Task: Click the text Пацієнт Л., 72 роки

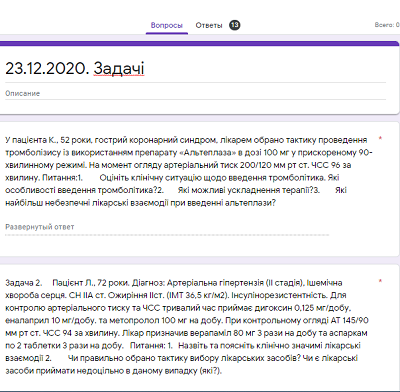Action: click(90, 283)
